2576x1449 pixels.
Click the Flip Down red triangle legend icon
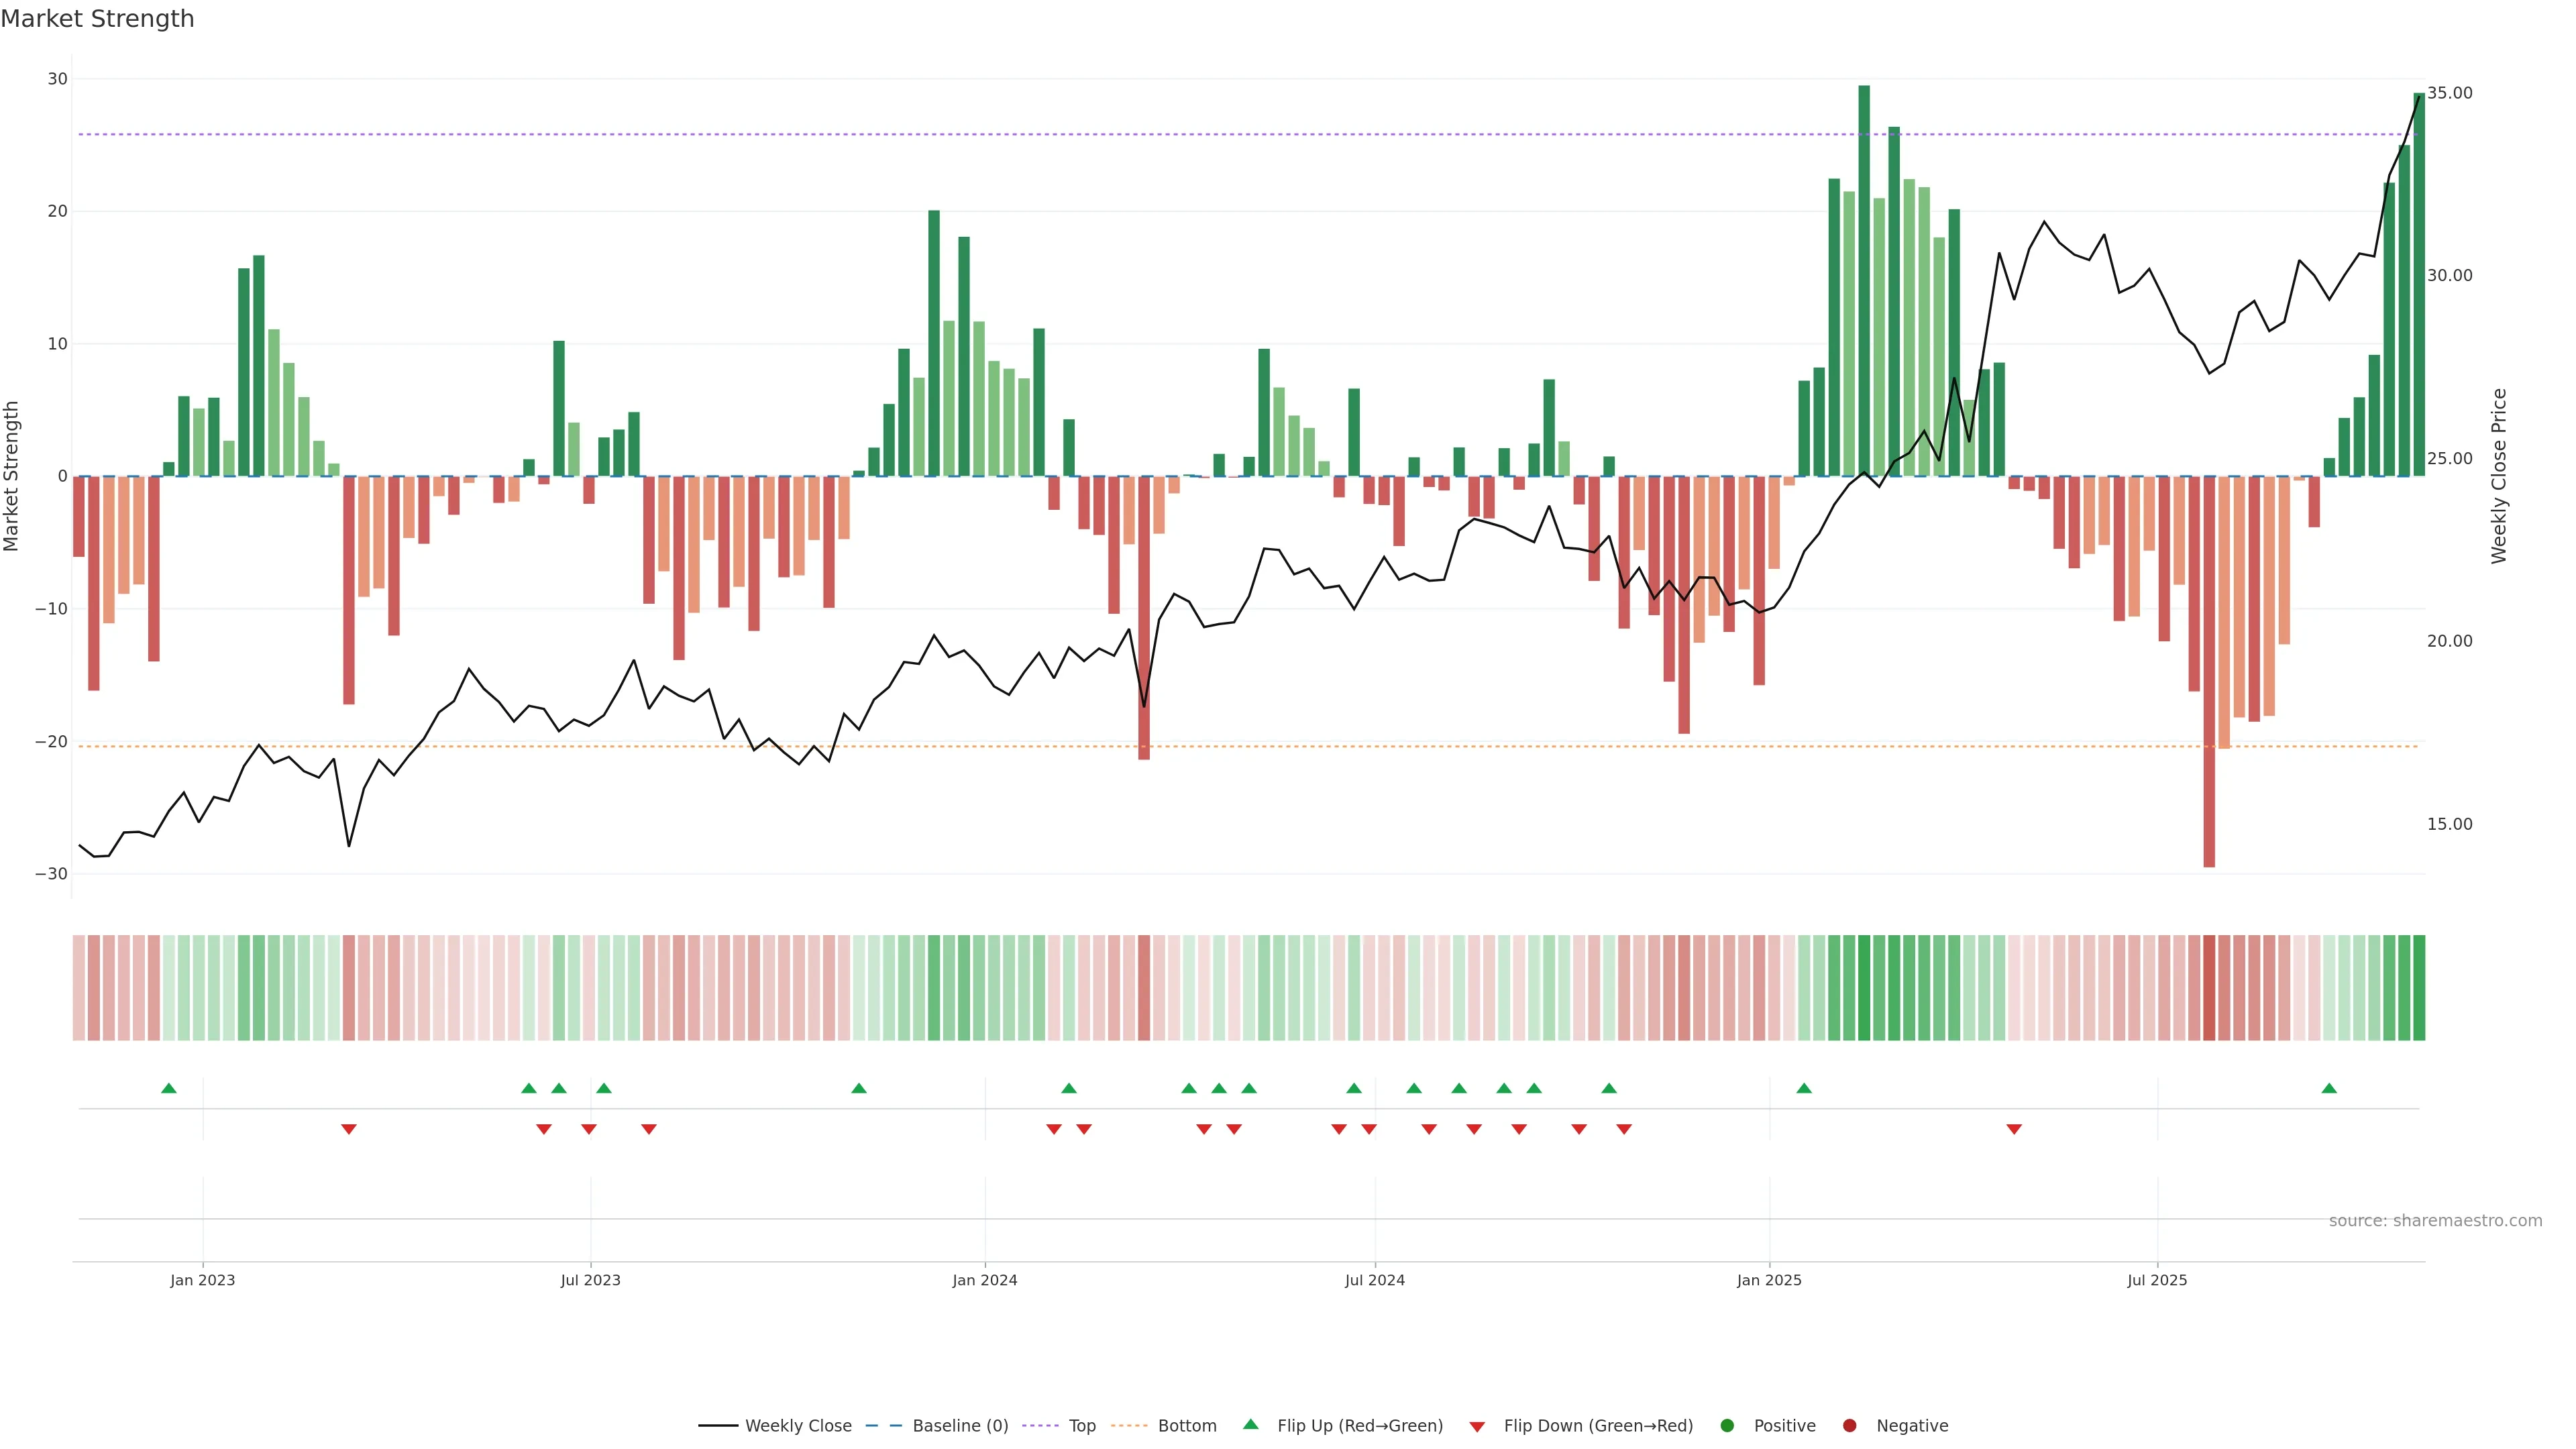click(1476, 1426)
